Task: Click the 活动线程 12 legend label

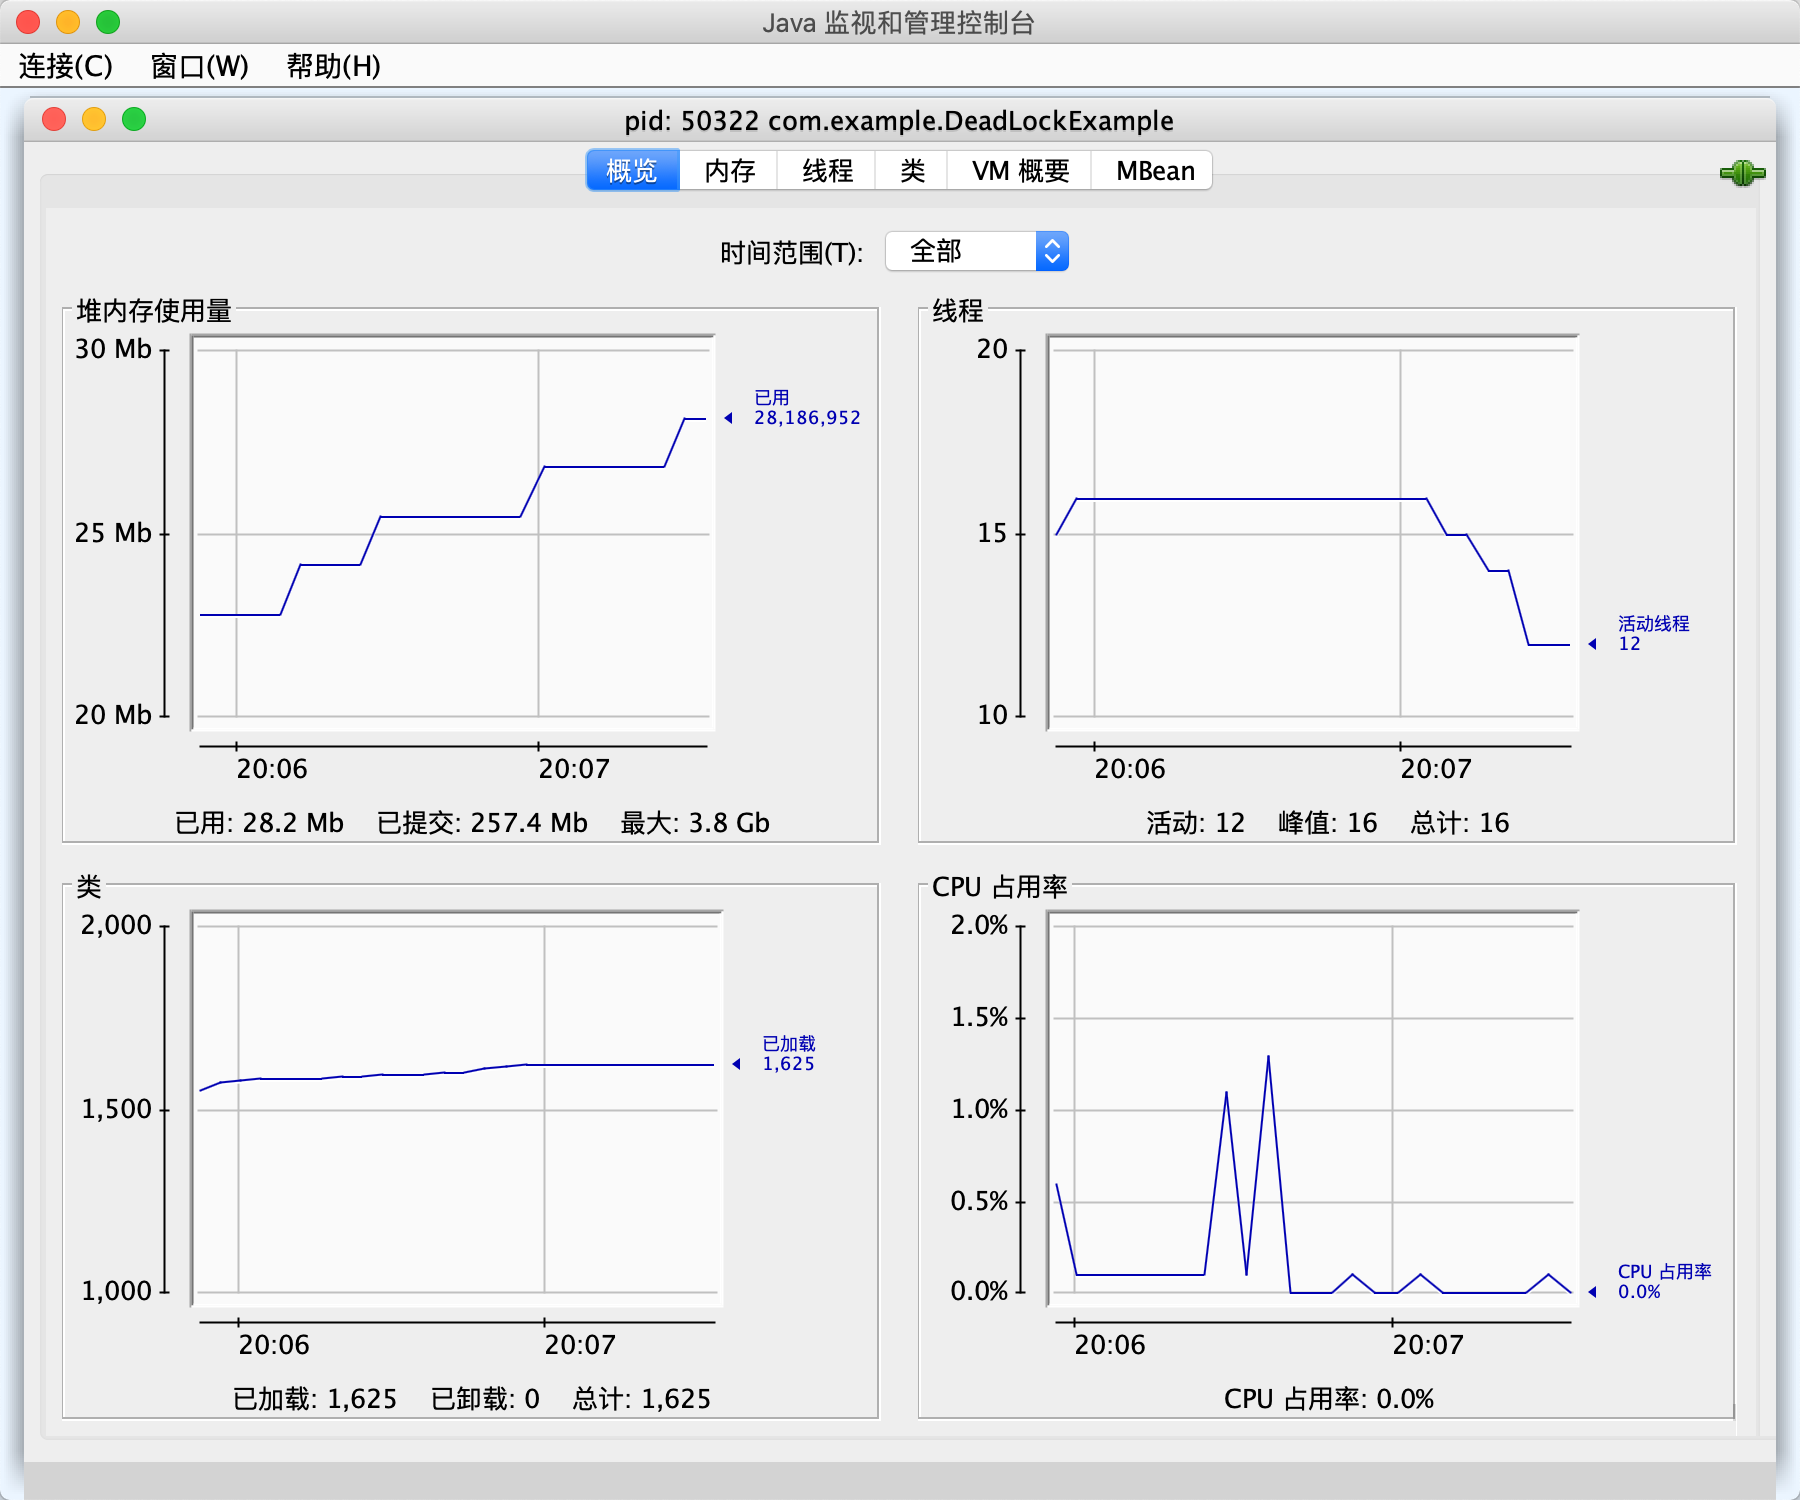Action: click(x=1653, y=634)
